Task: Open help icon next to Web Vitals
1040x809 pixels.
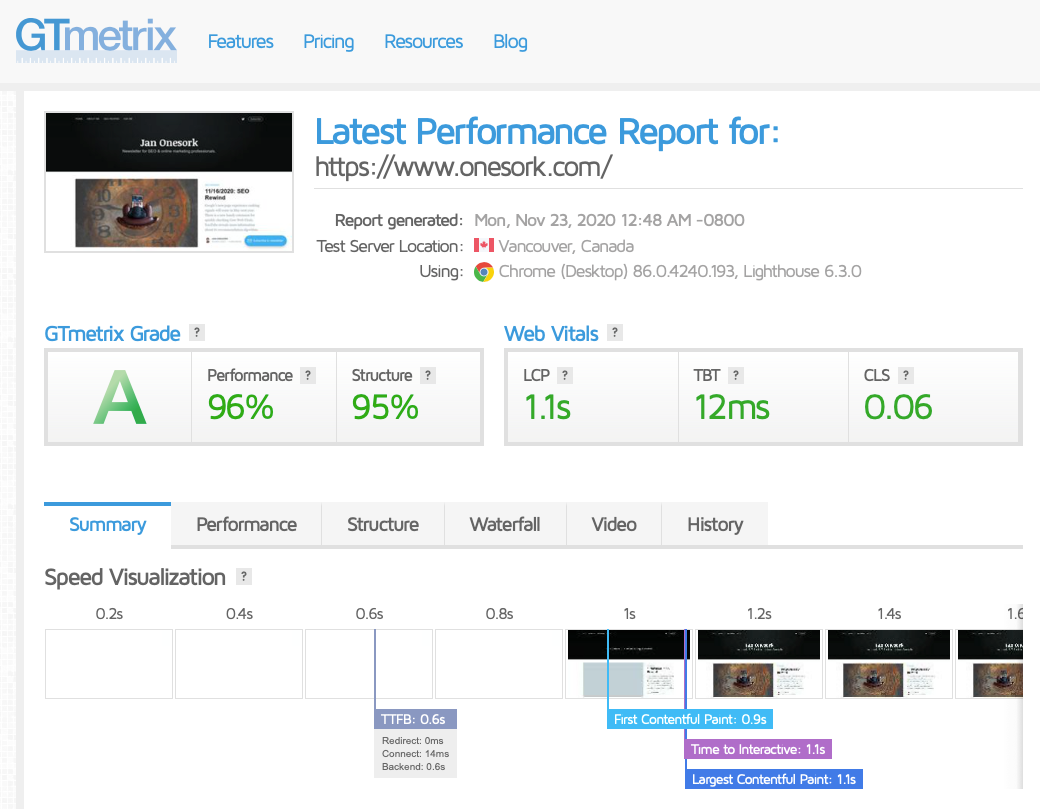Action: [x=615, y=332]
